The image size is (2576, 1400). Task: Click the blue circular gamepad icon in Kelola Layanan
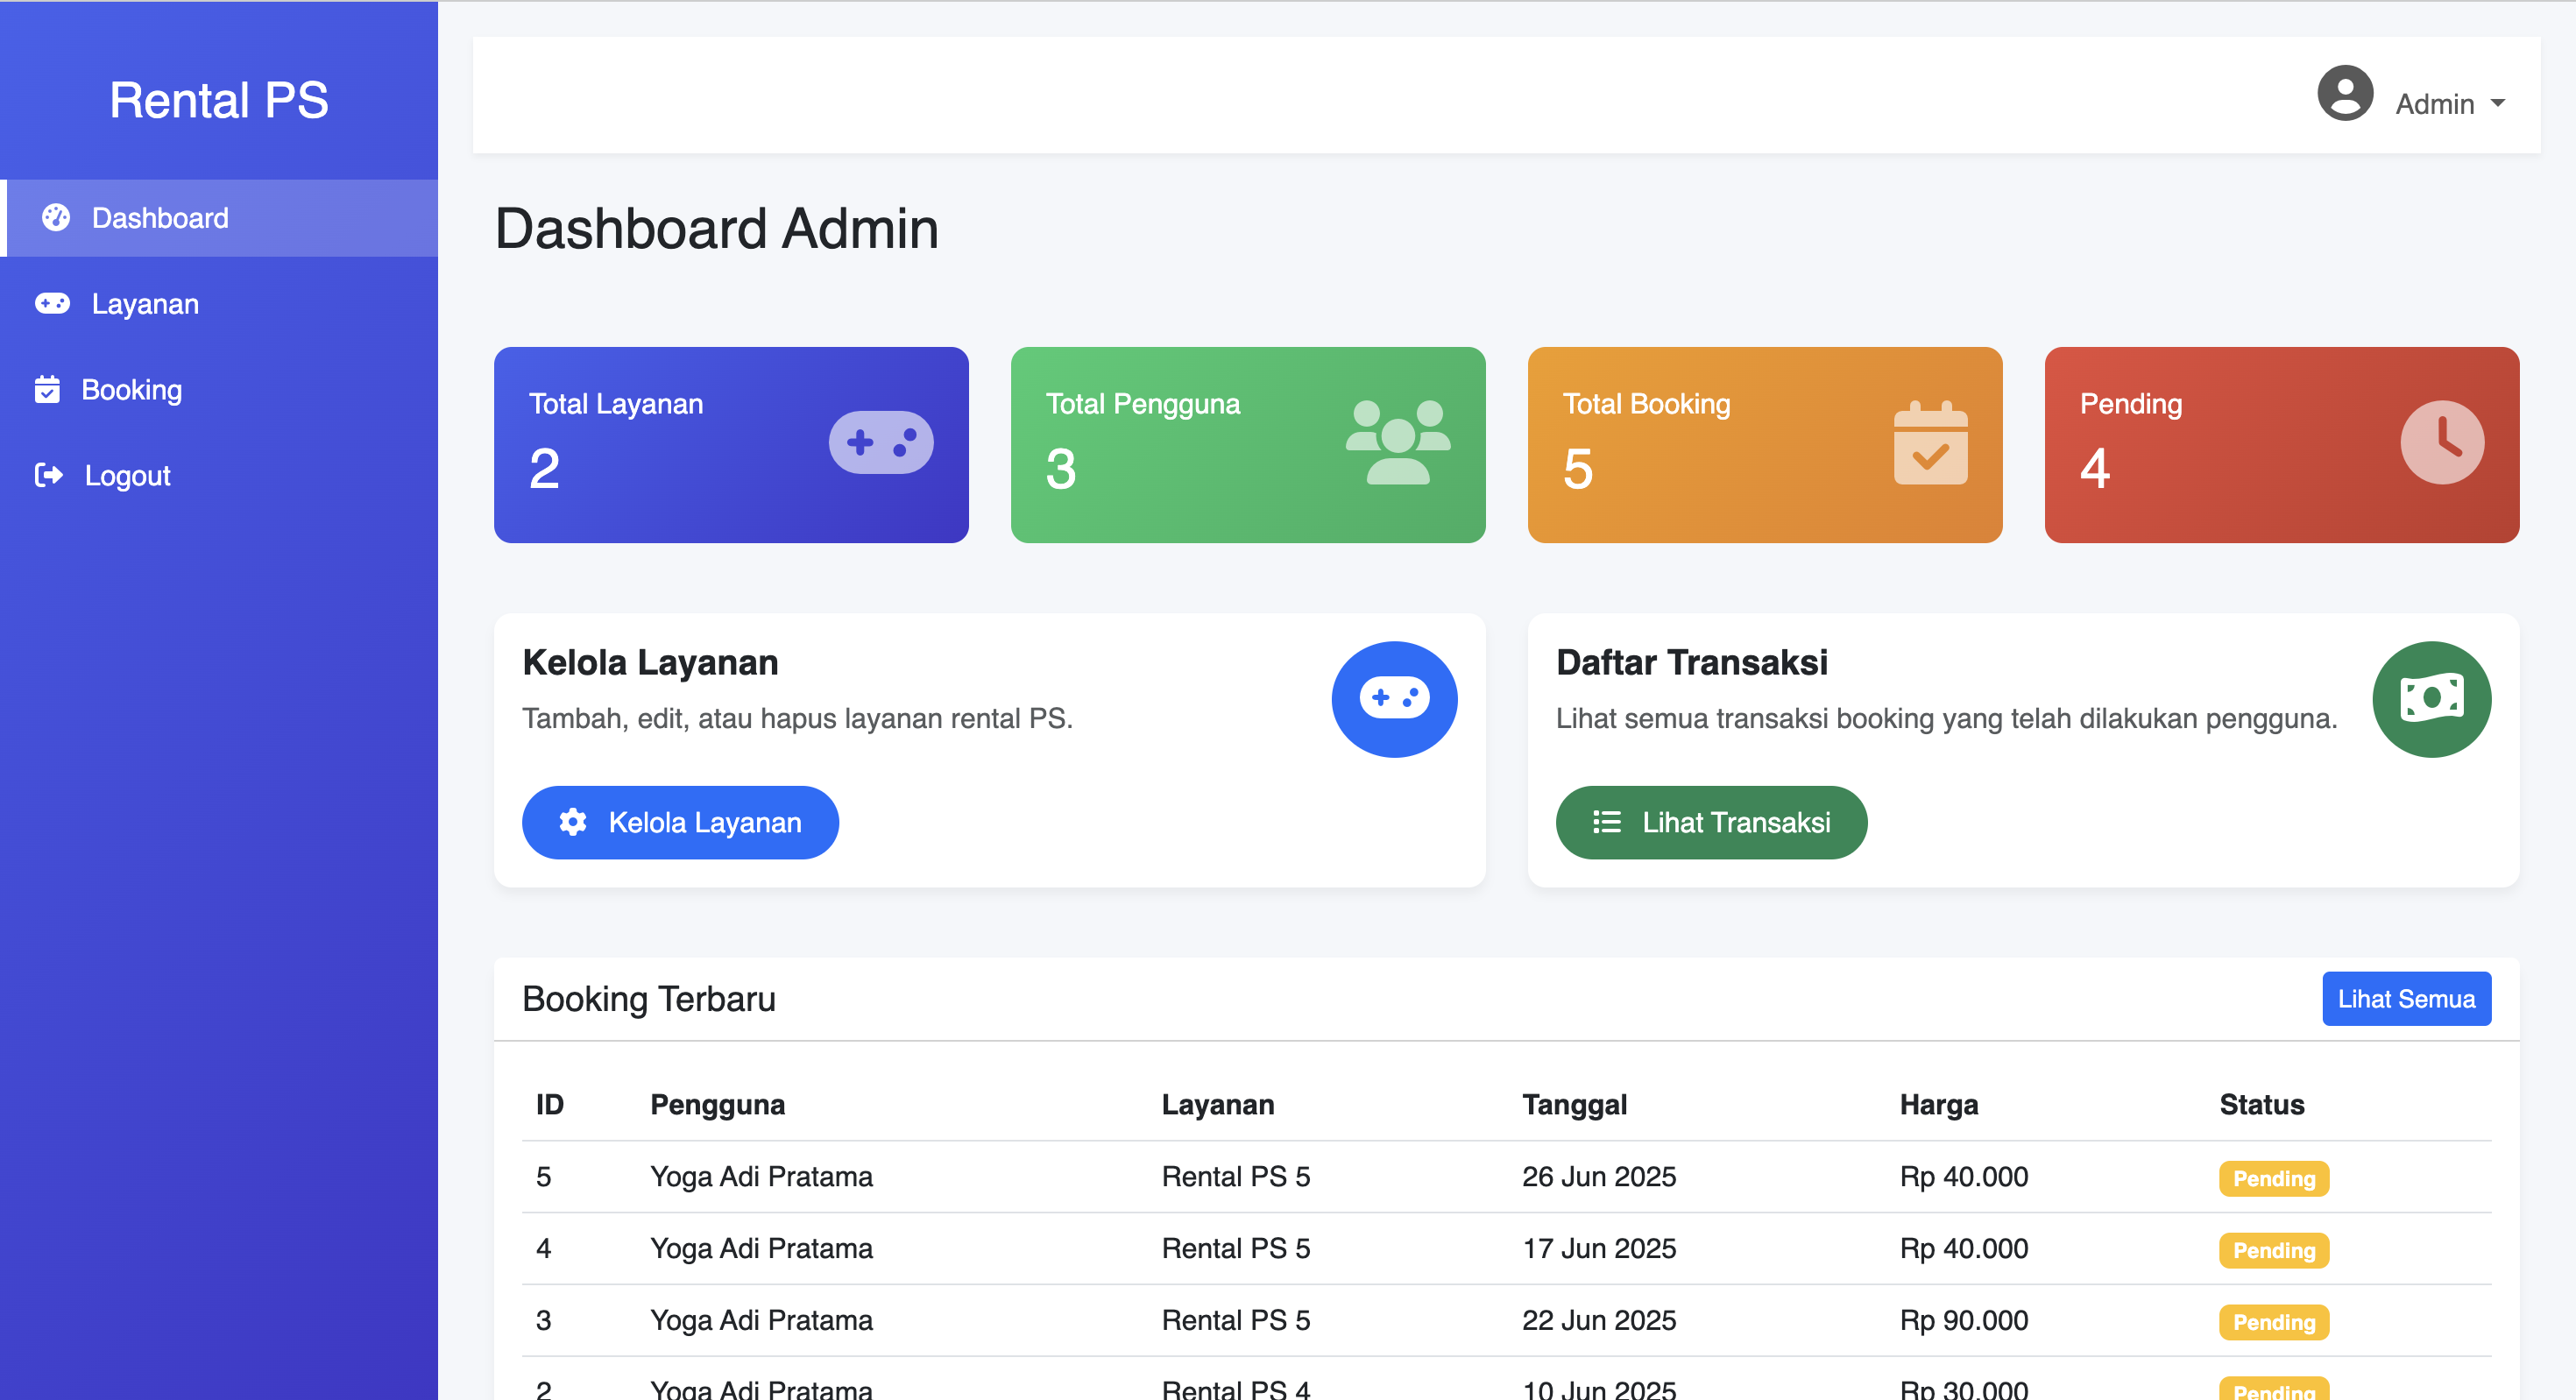pos(1394,699)
